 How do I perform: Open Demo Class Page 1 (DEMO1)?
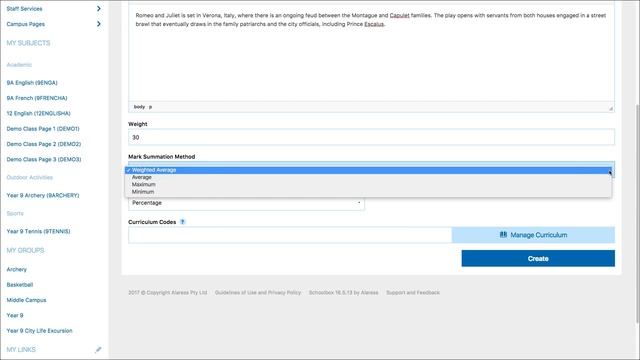[43, 129]
